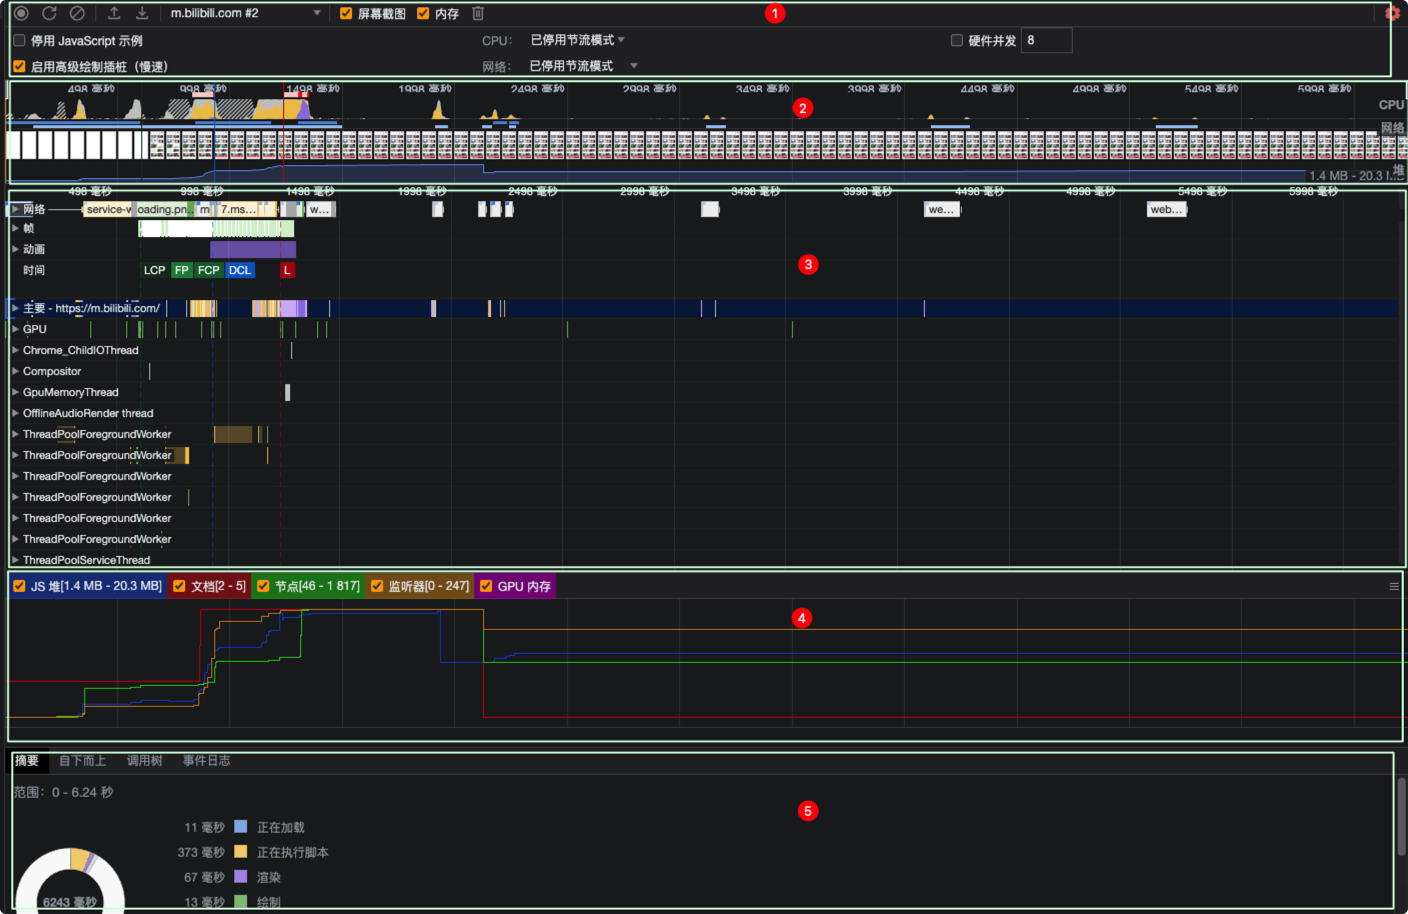Expand the OfflineAudioRender thread track
This screenshot has width=1408, height=914.
point(15,413)
